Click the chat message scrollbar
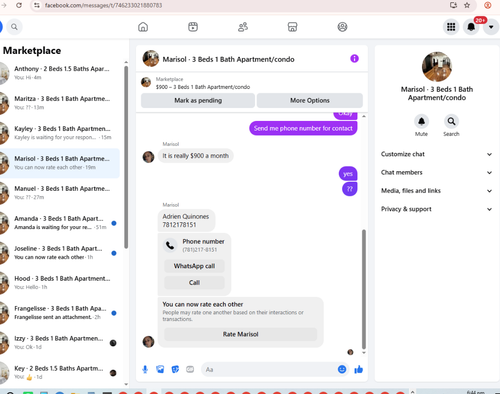Screen dimensions: 500x394 [364, 289]
